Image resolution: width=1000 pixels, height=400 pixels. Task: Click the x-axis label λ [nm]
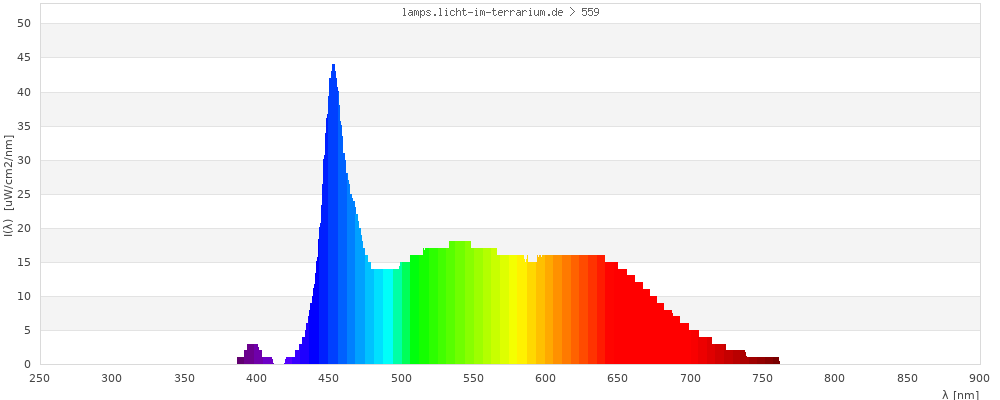click(961, 395)
